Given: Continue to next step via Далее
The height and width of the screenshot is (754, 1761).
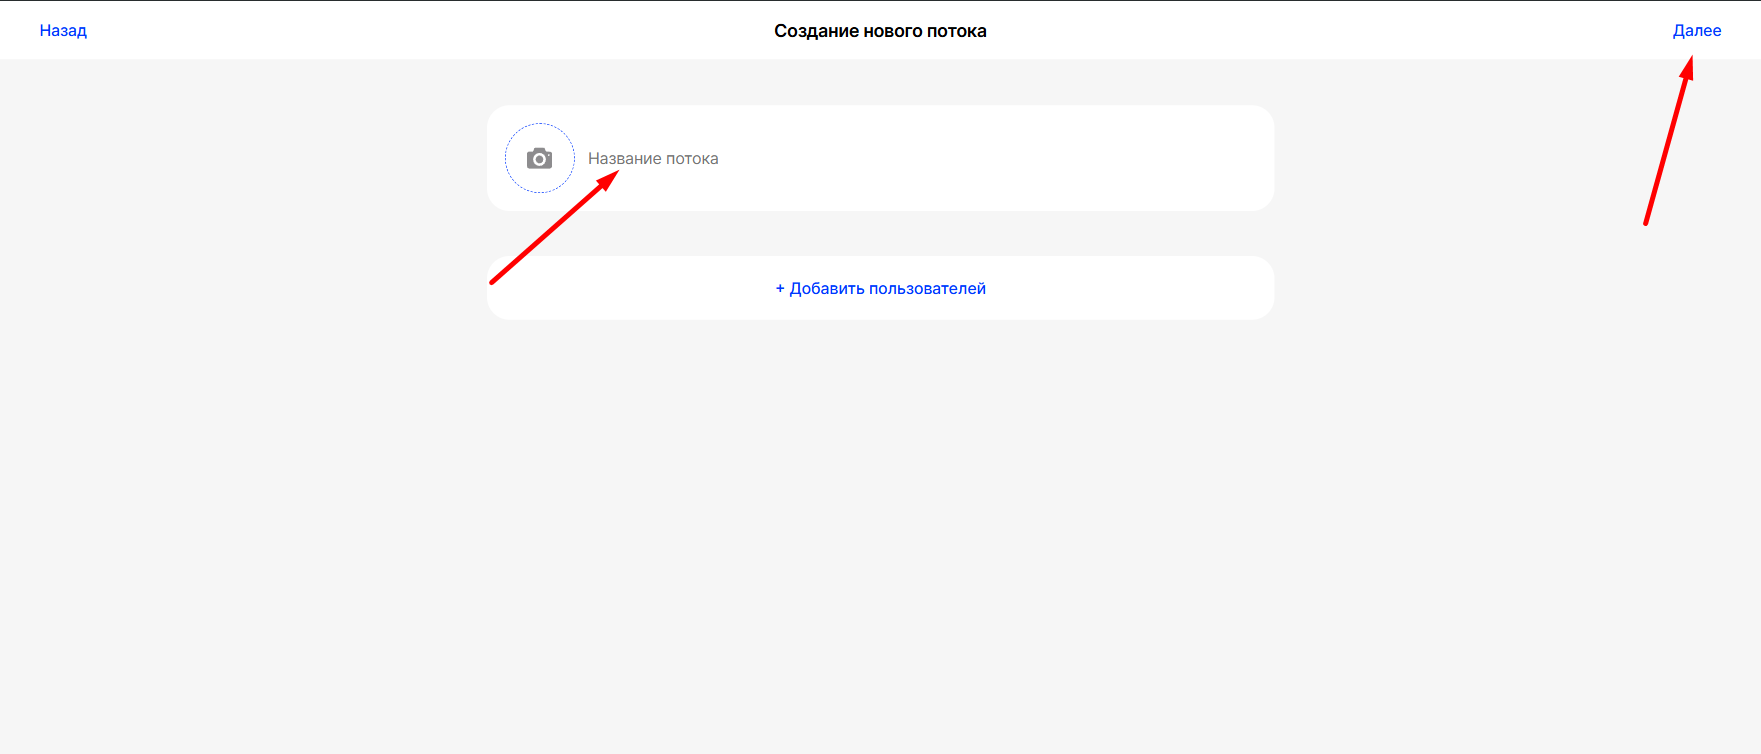Looking at the screenshot, I should (1696, 31).
